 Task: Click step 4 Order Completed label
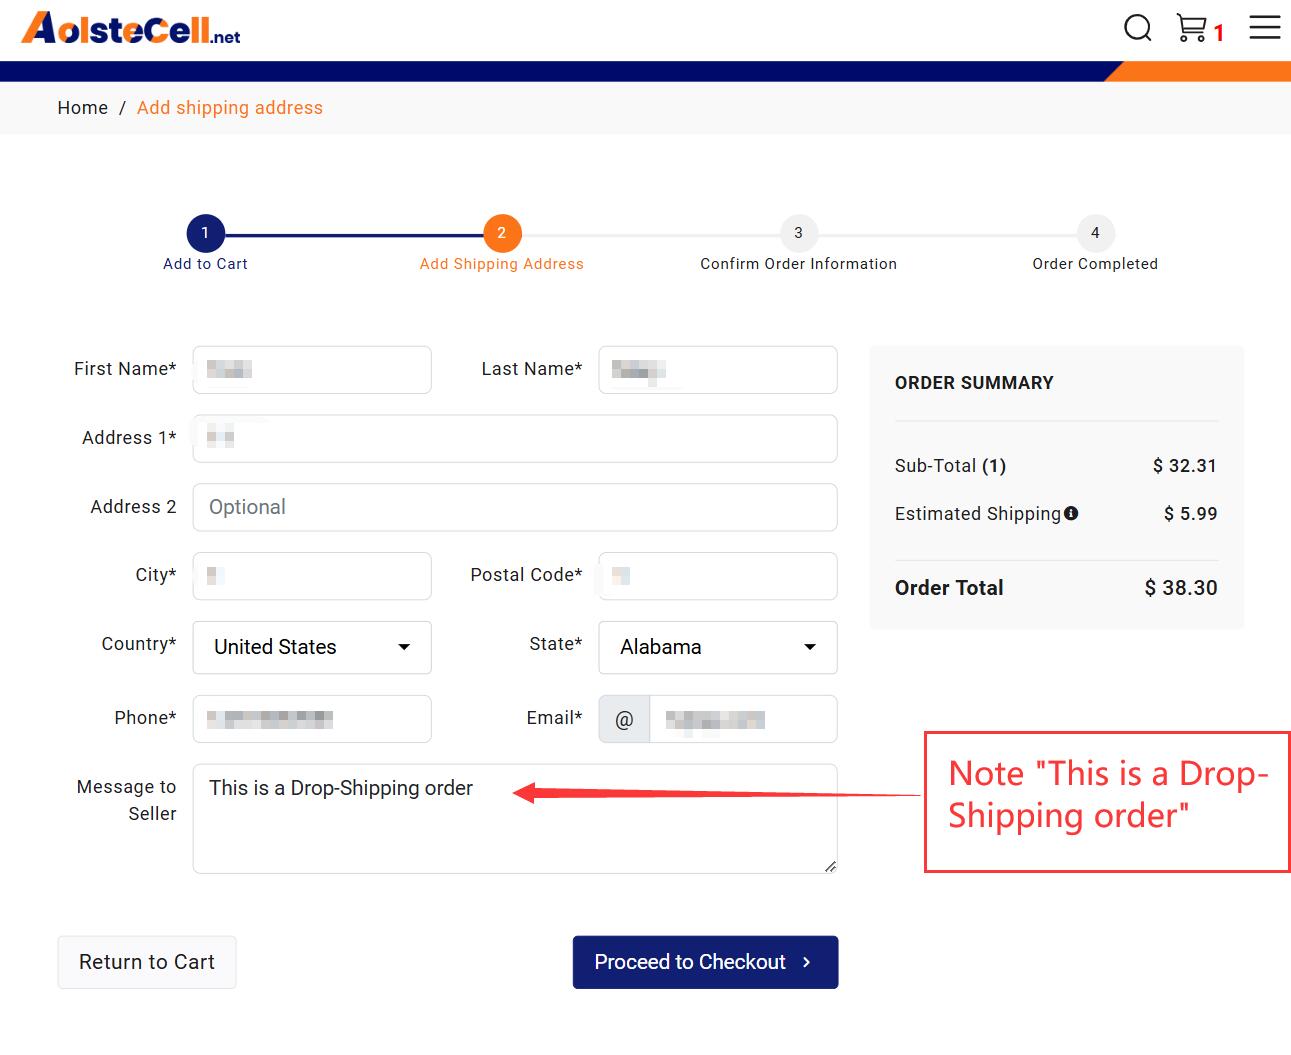click(1094, 263)
